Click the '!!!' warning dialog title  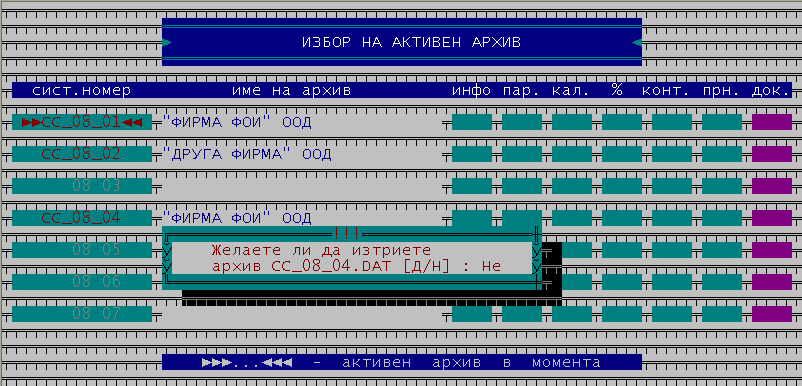tap(347, 234)
